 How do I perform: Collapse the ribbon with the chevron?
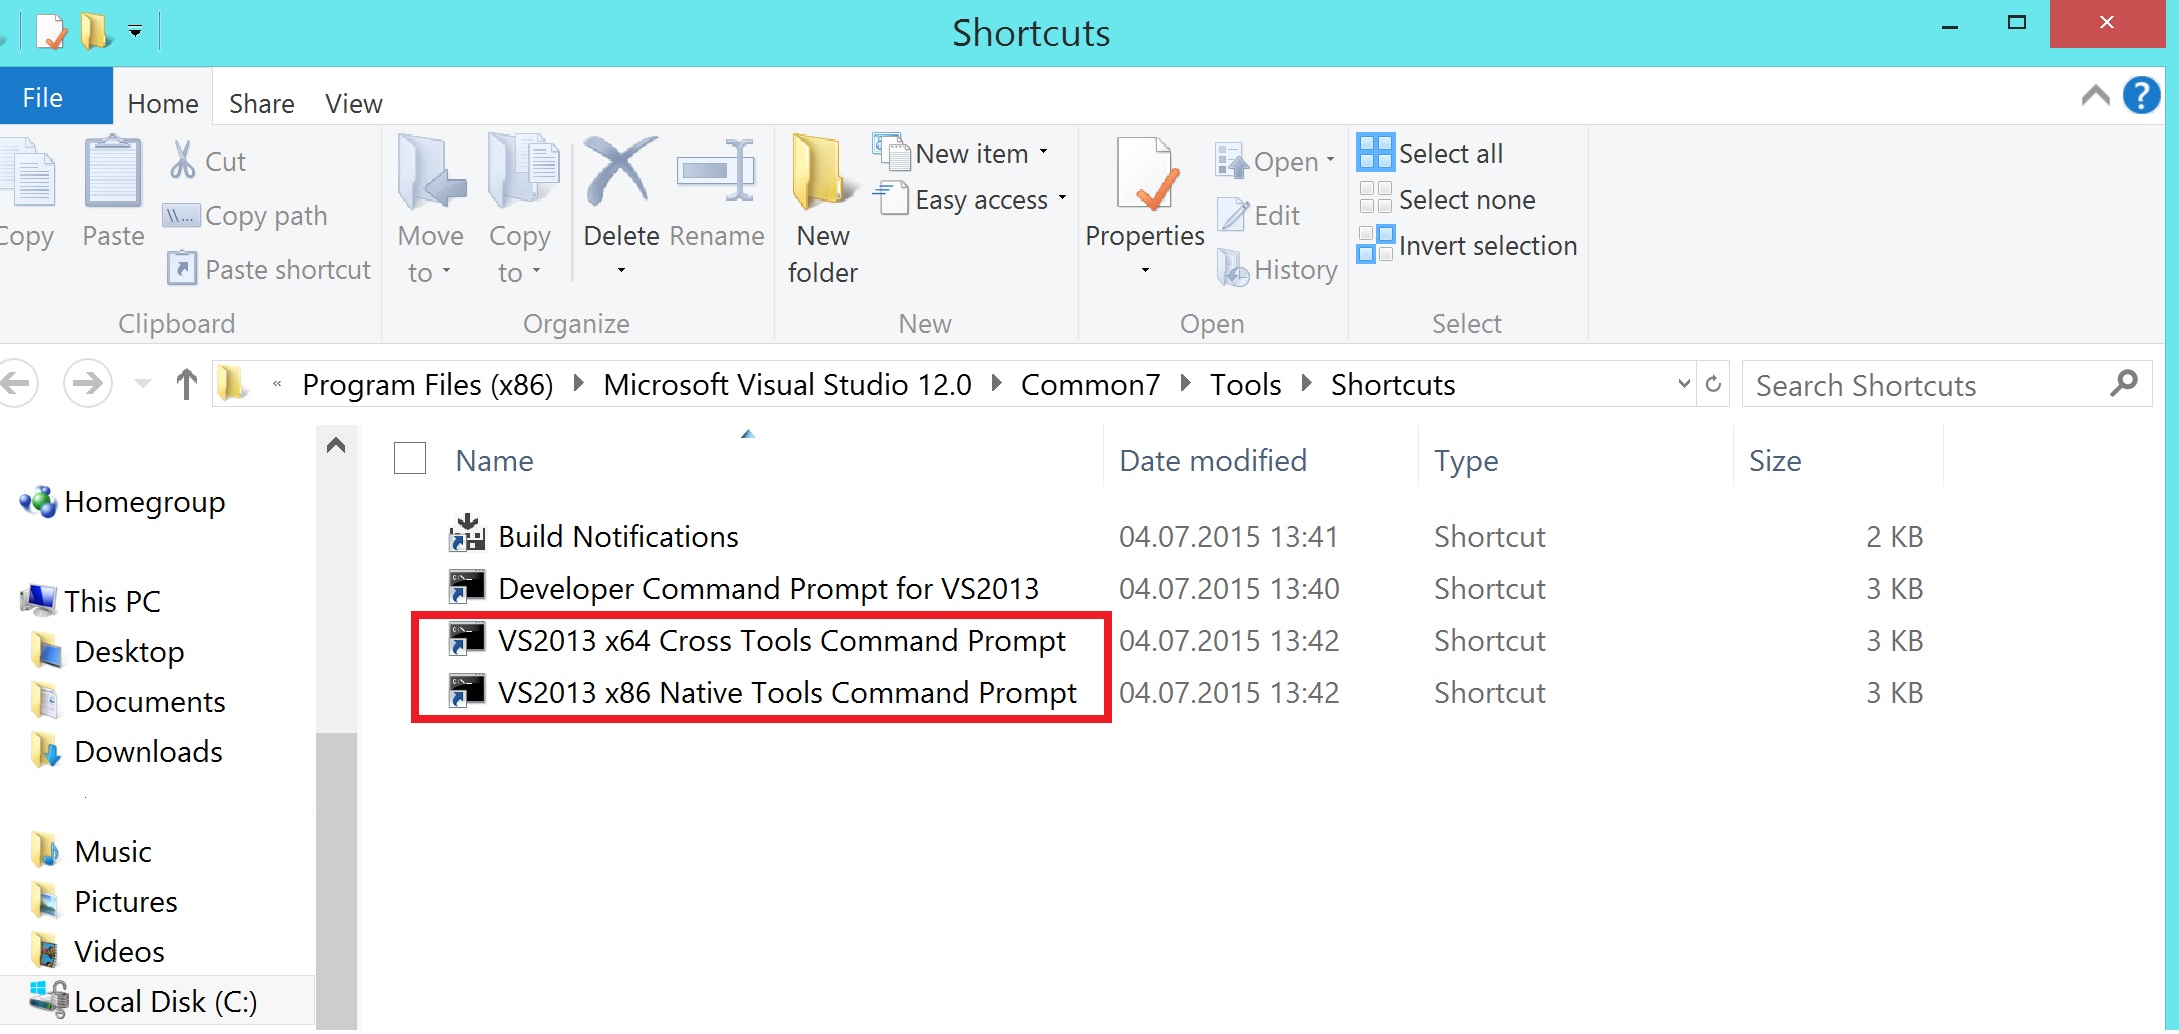(2095, 96)
